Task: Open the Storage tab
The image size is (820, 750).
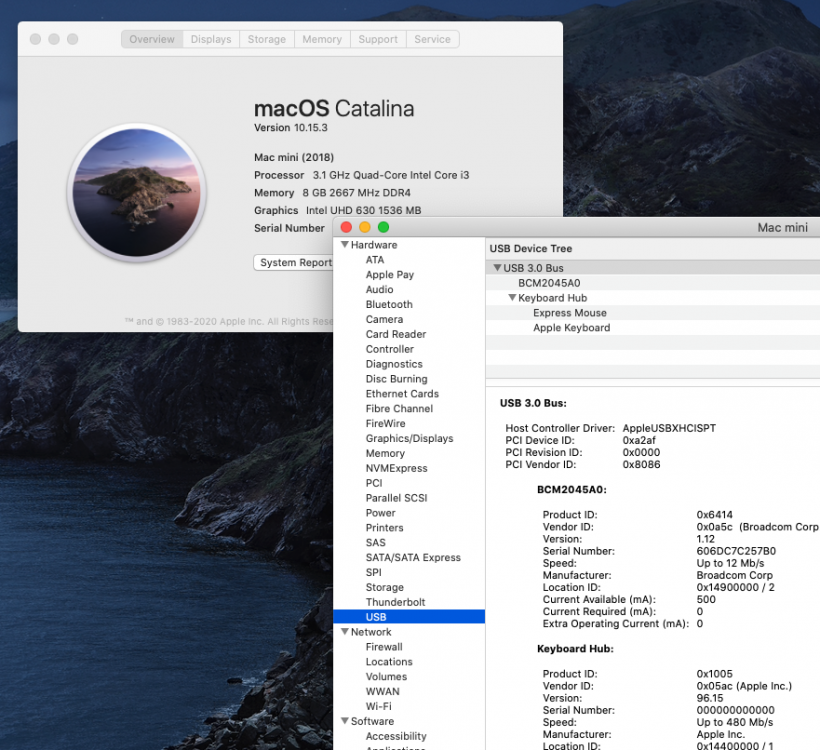Action: click(267, 39)
